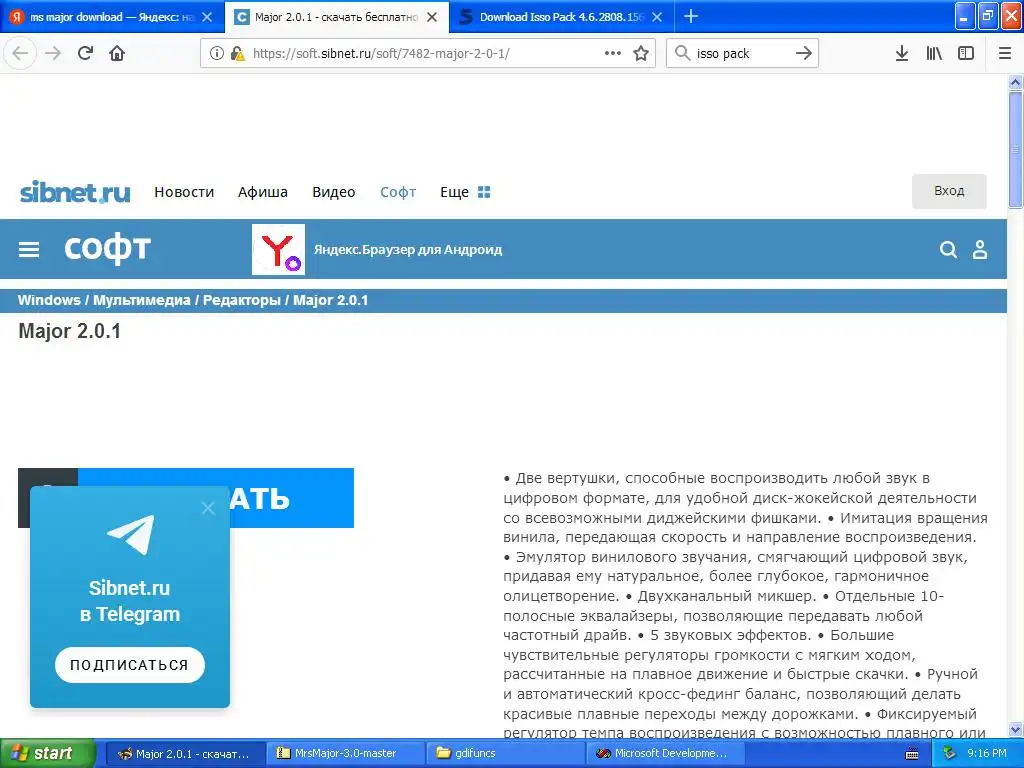Viewport: 1024px width, 768px height.
Task: Close the Telegram popup
Action: pyautogui.click(x=208, y=507)
